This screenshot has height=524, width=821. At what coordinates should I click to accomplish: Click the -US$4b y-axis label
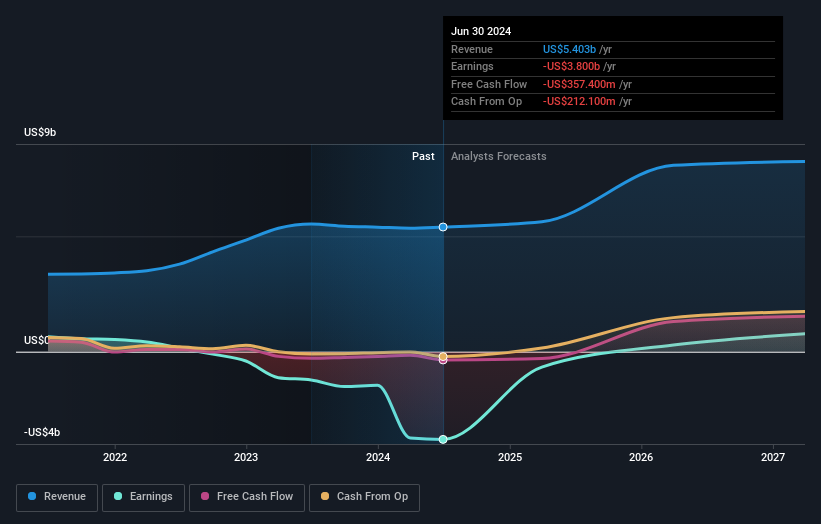(42, 432)
